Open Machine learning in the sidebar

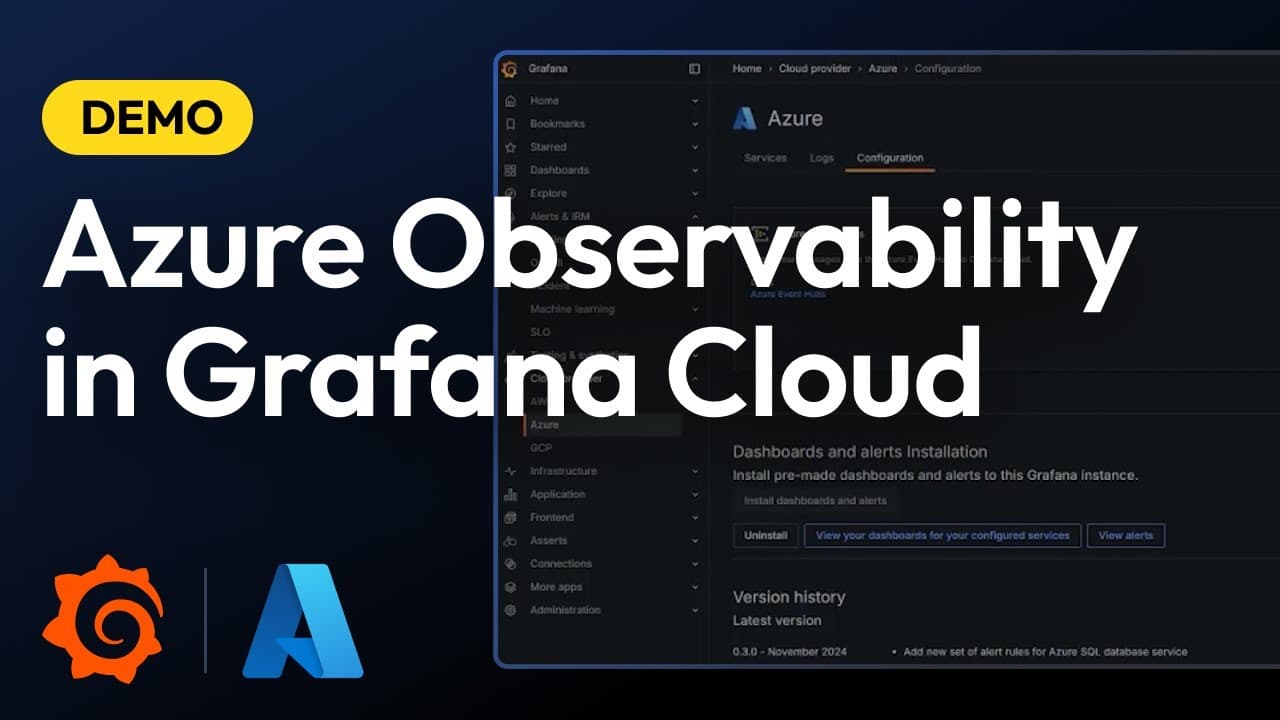(x=572, y=309)
